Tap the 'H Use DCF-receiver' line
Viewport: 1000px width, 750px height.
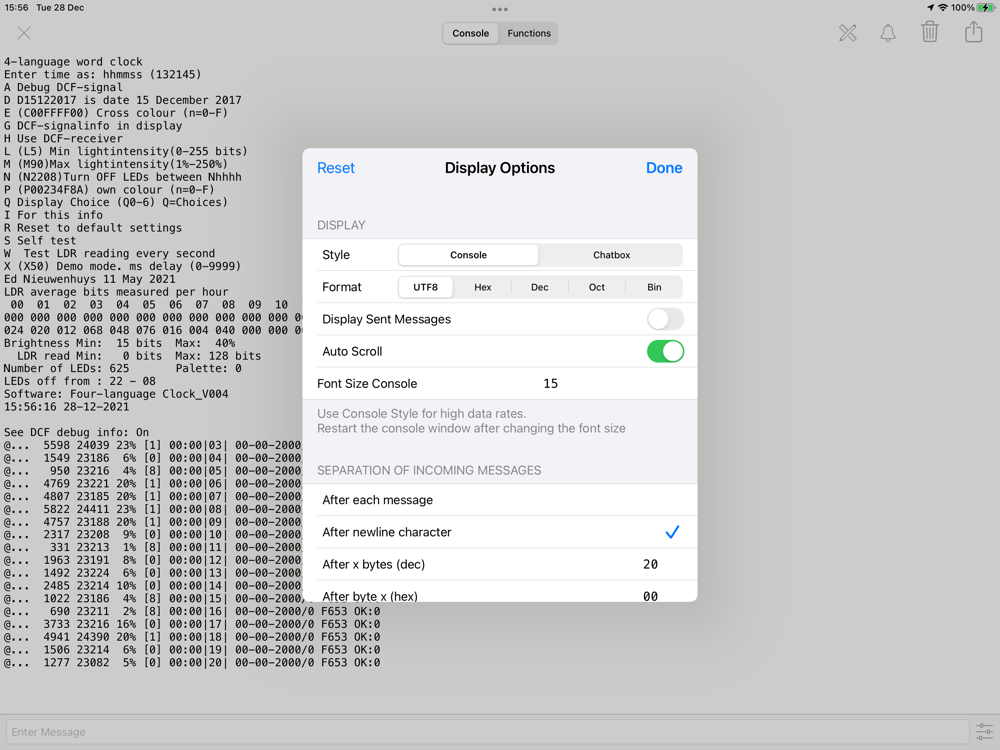point(63,138)
